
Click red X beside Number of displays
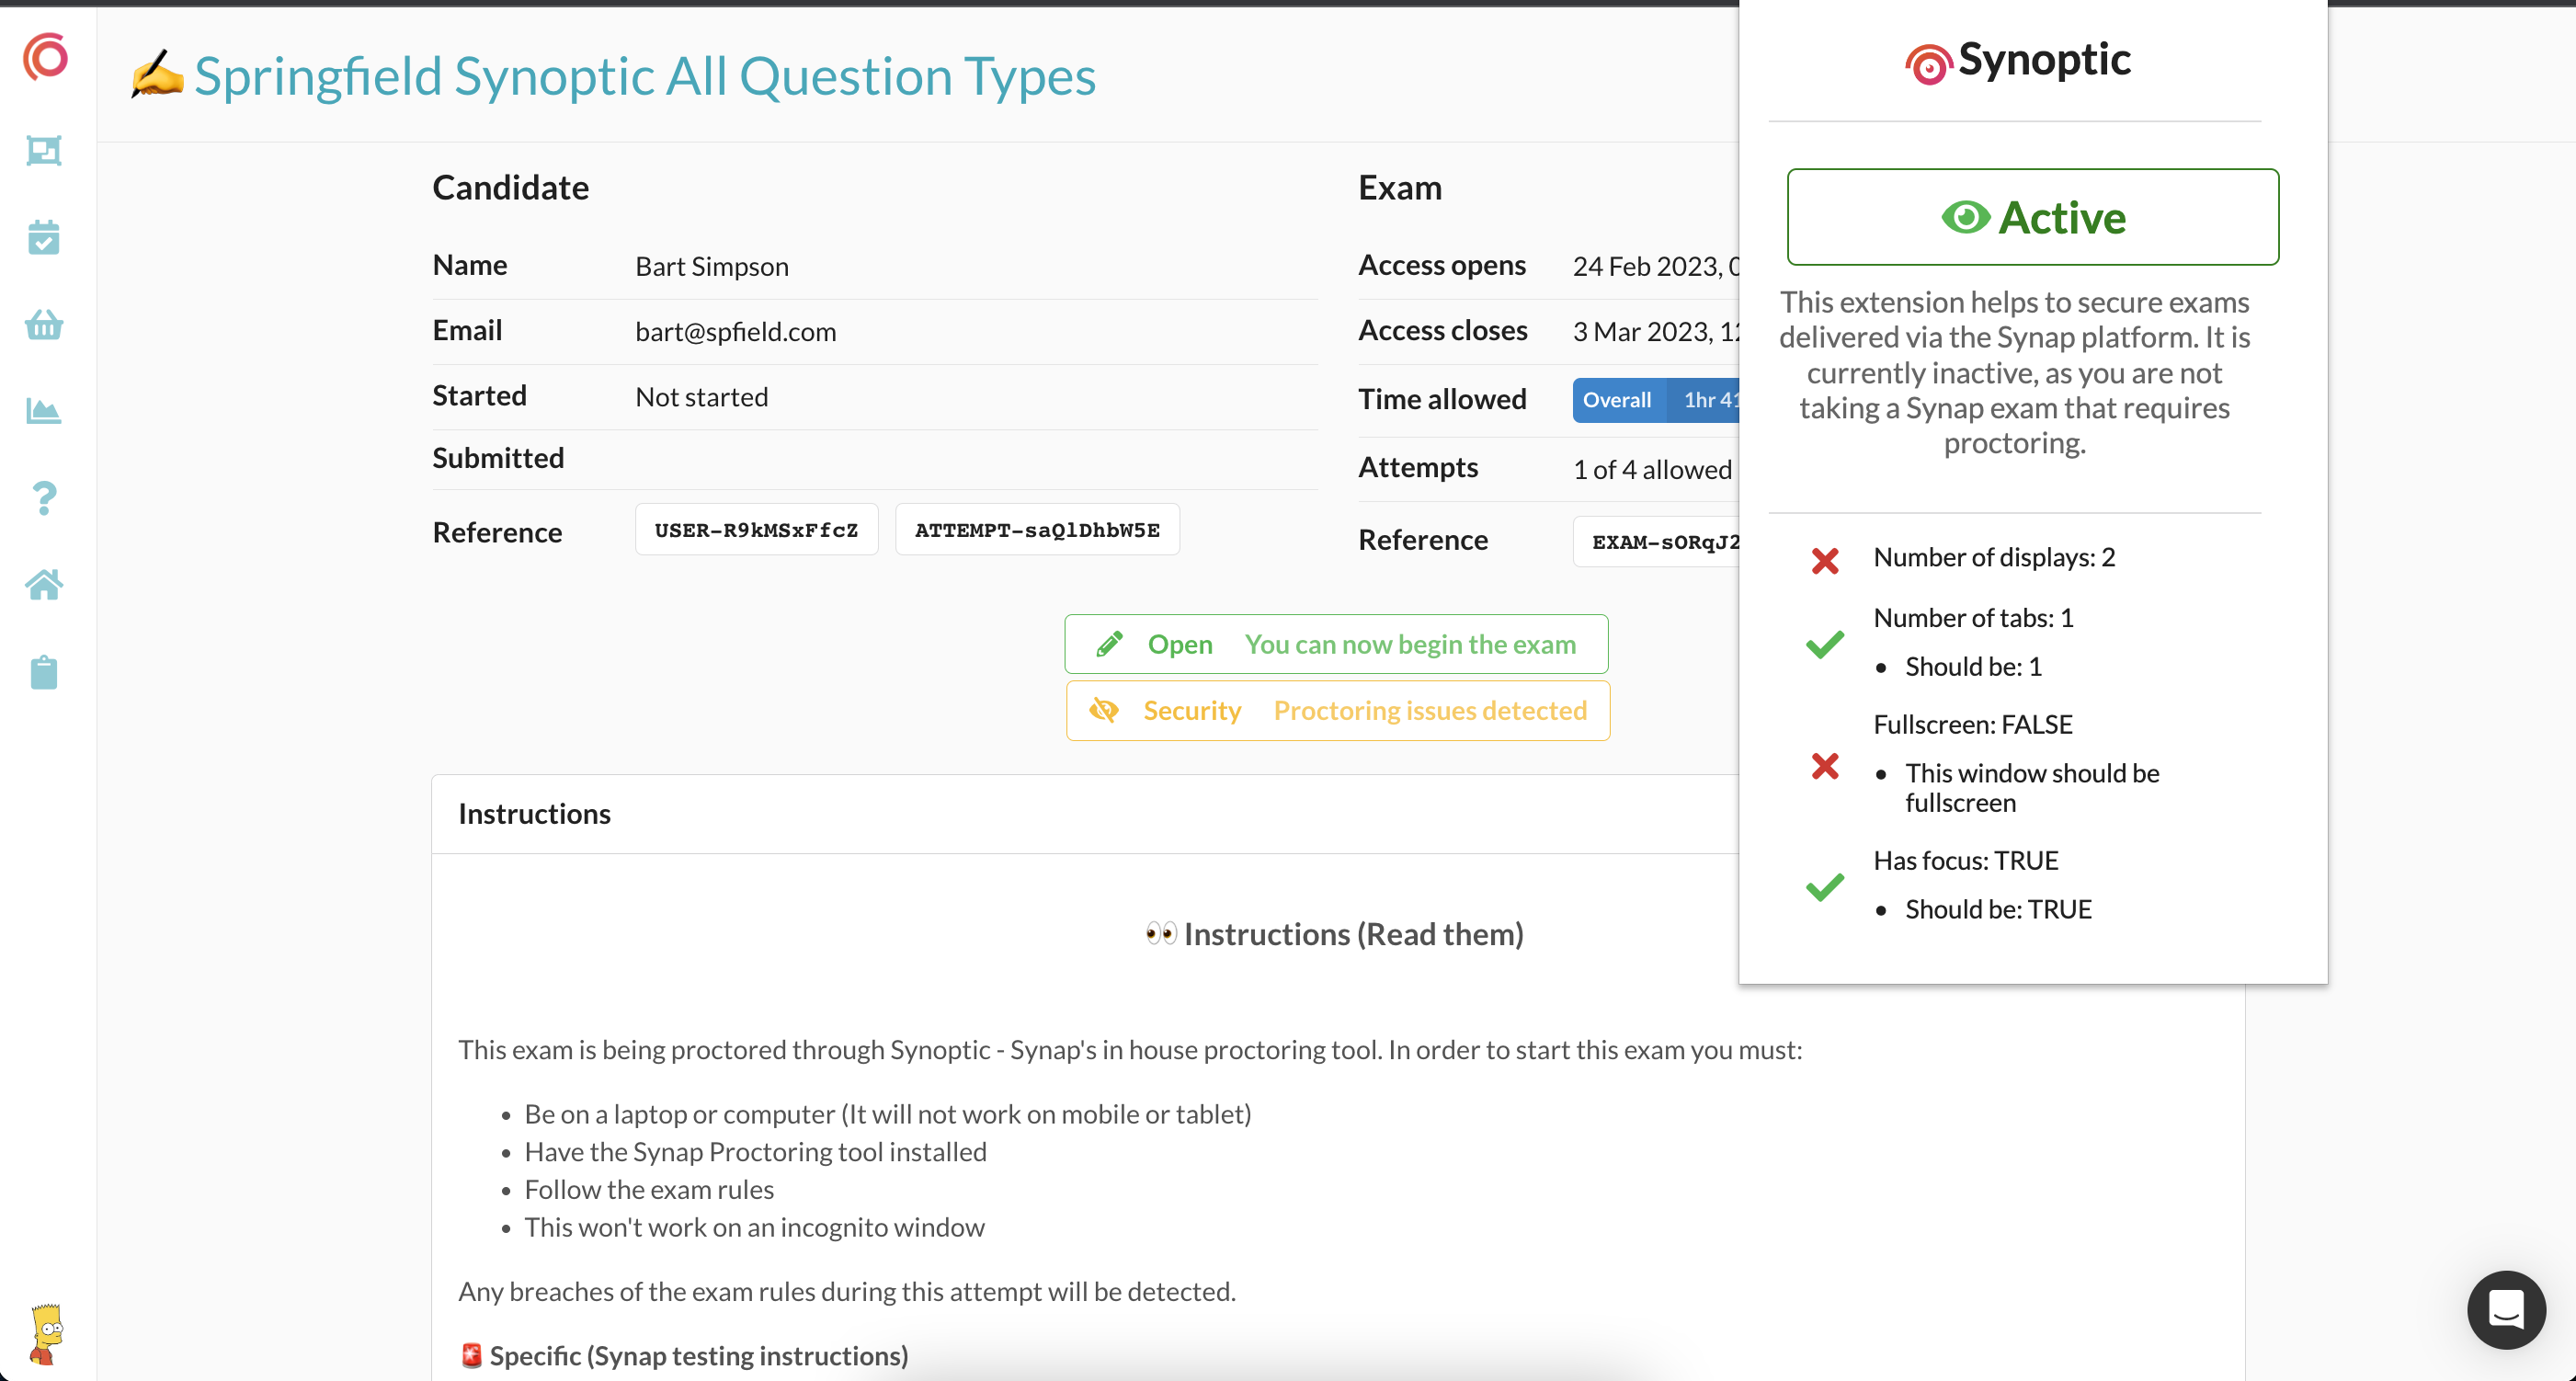[x=1824, y=561]
